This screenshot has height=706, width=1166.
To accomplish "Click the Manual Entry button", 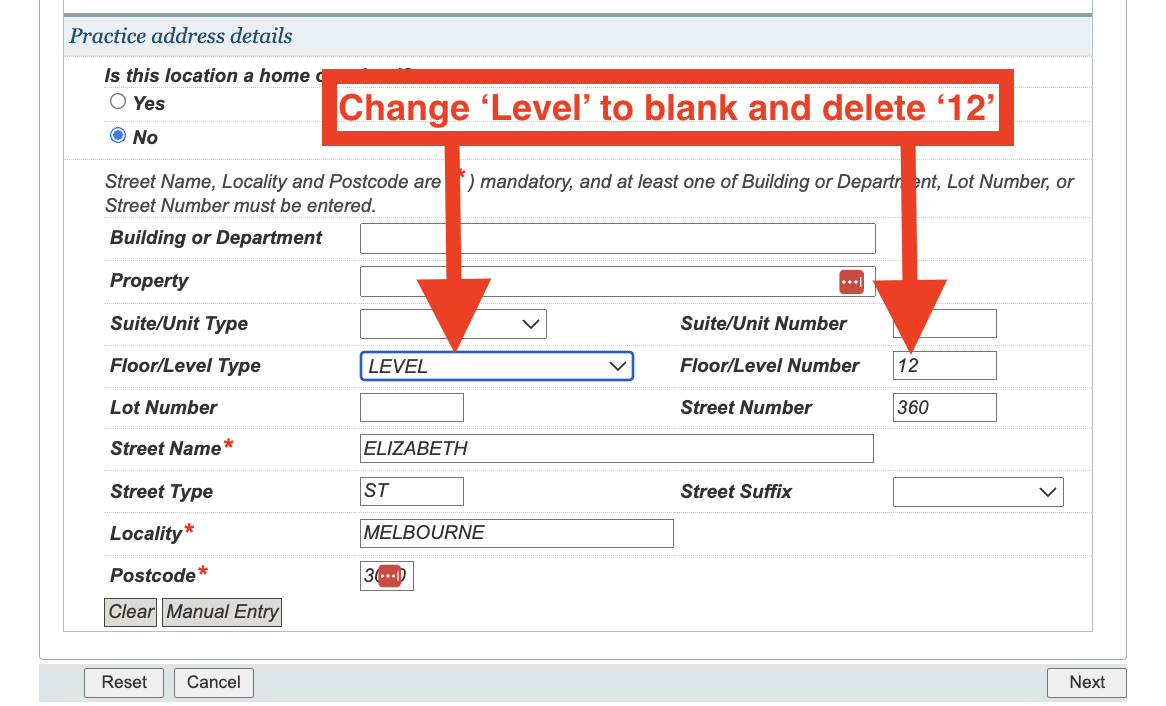I will (221, 611).
